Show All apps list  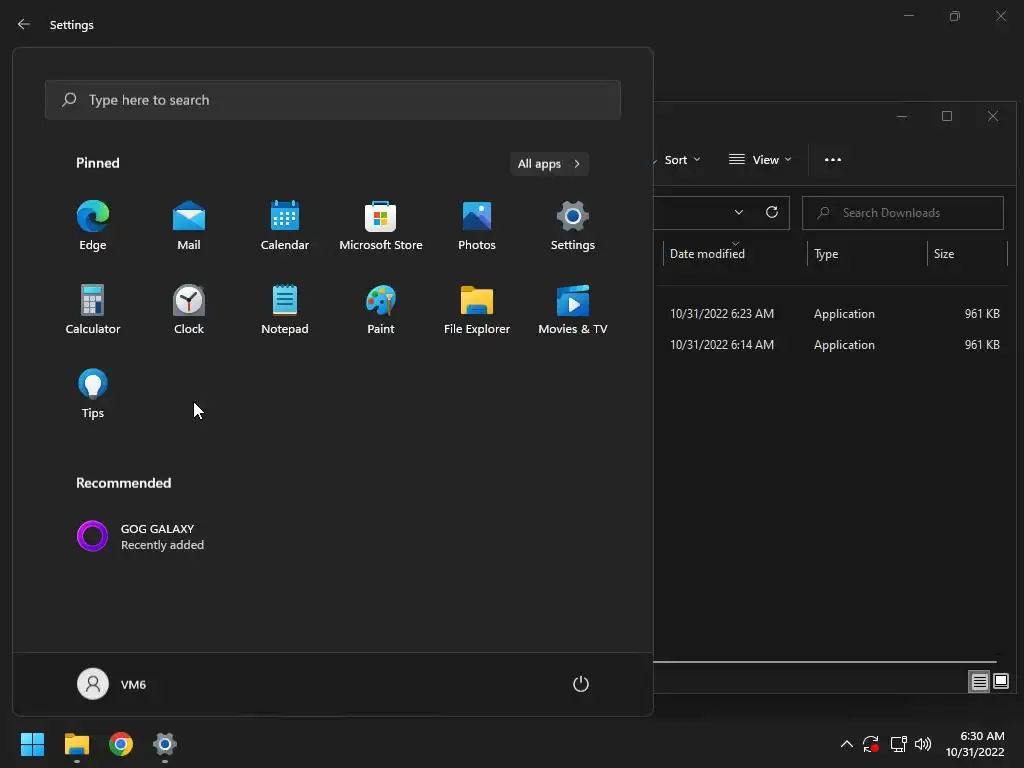click(549, 164)
